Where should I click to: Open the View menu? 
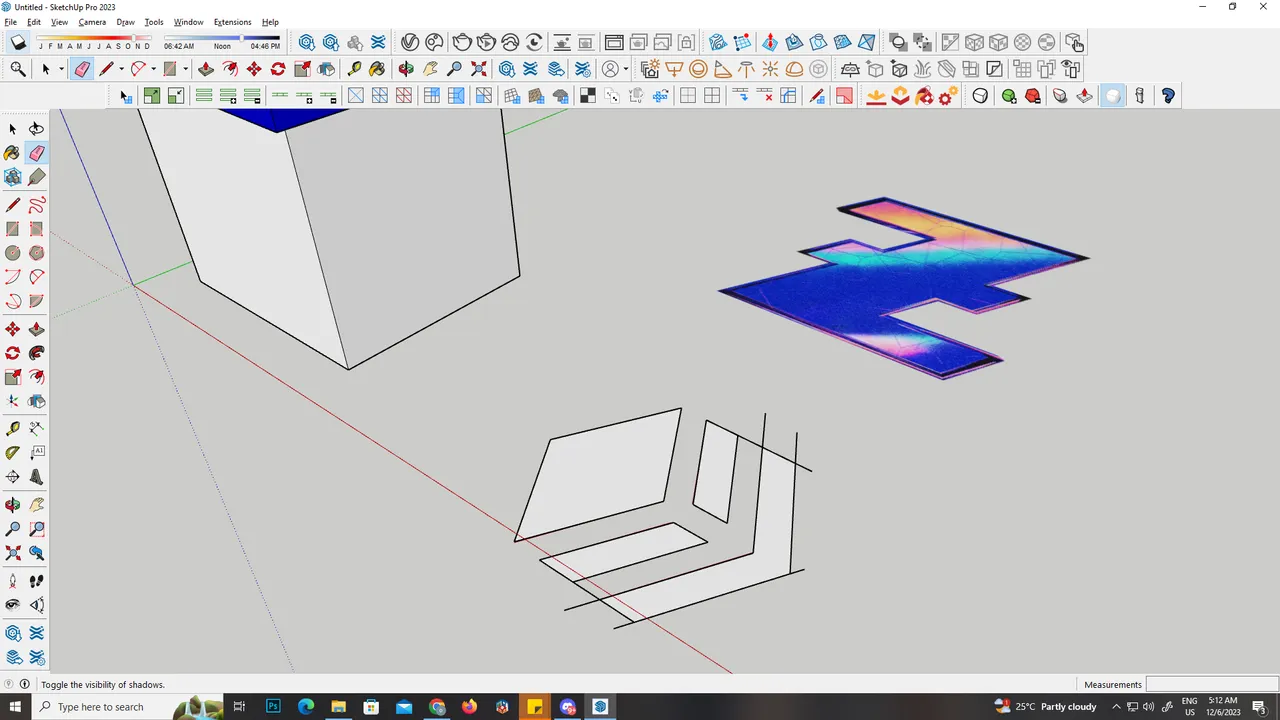pyautogui.click(x=59, y=22)
